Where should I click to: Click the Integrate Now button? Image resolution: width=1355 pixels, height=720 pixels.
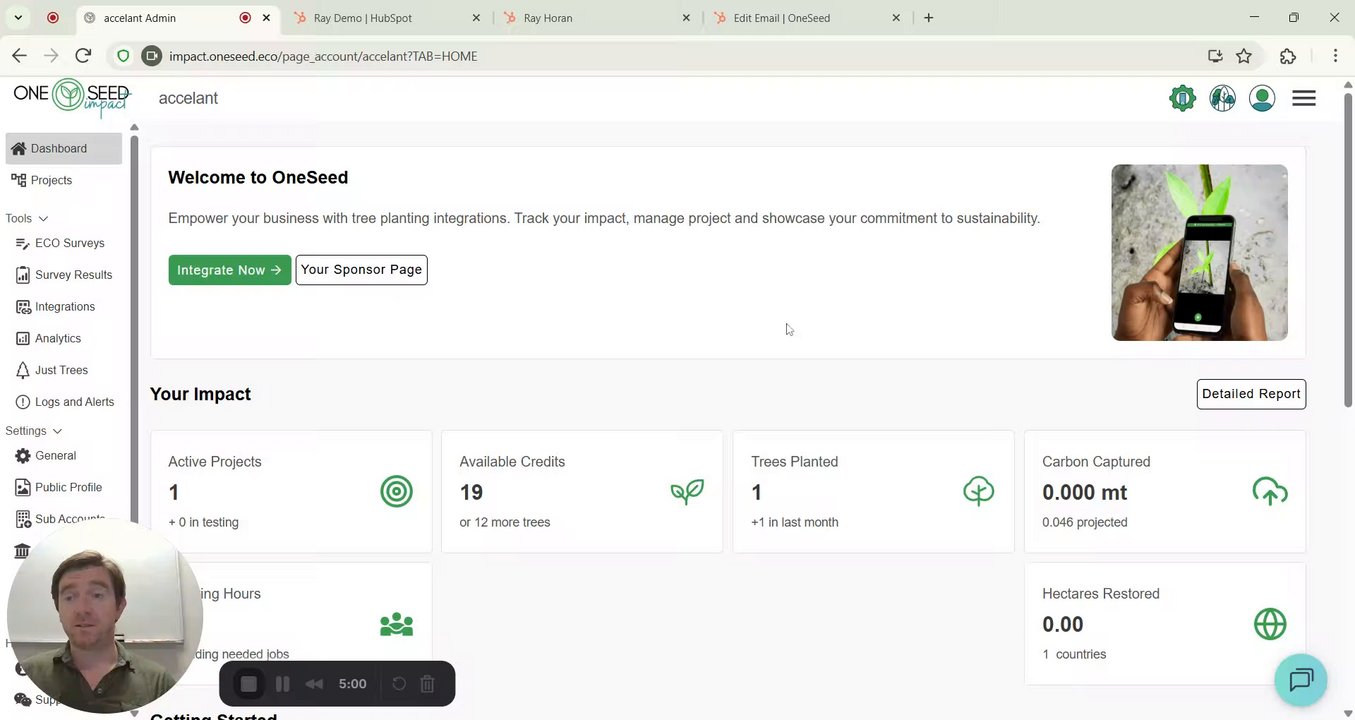(229, 270)
